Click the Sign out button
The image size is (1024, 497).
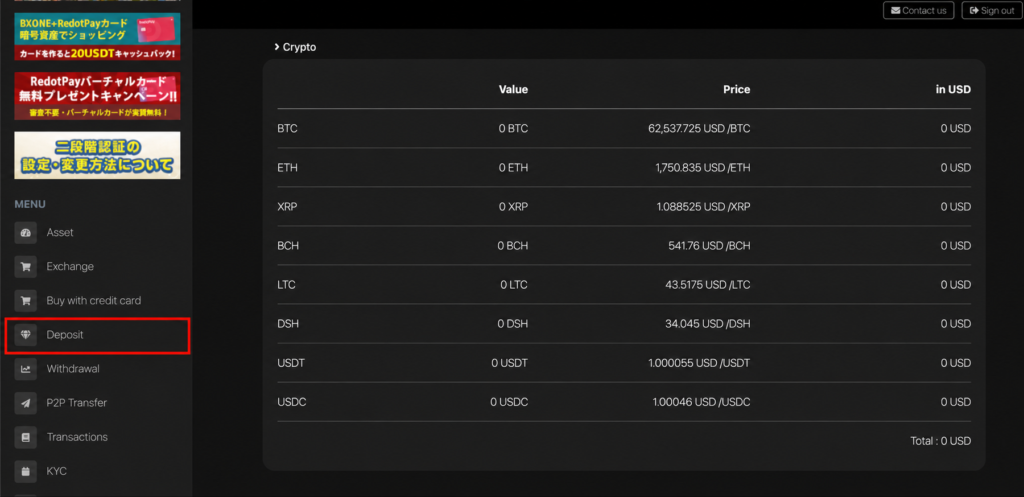pos(992,10)
